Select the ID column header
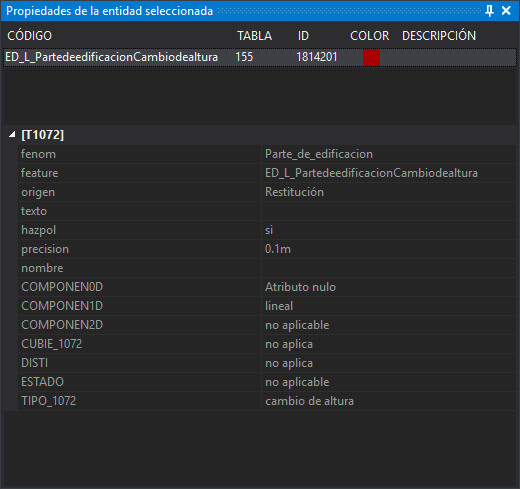The width and height of the screenshot is (520, 489). 303,36
